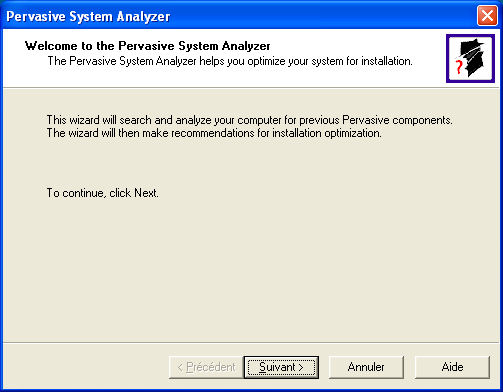This screenshot has width=503, height=392.
Task: Click Suivant to proceed to the next step
Action: (281, 367)
